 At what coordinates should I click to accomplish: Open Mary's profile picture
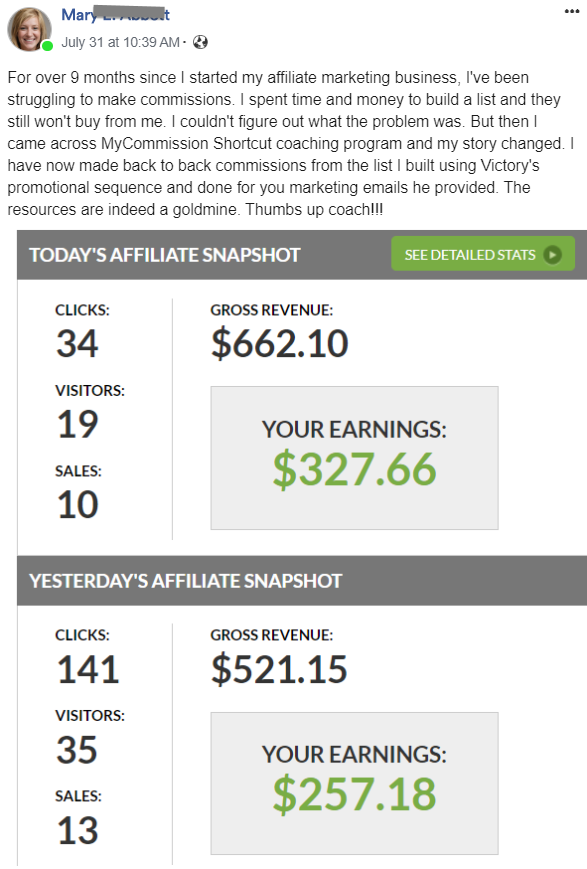click(29, 29)
